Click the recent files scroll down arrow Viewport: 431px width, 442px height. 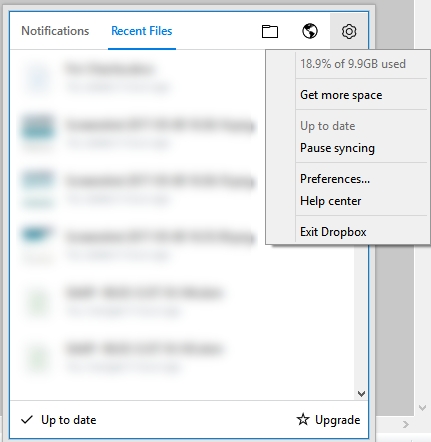[361, 394]
